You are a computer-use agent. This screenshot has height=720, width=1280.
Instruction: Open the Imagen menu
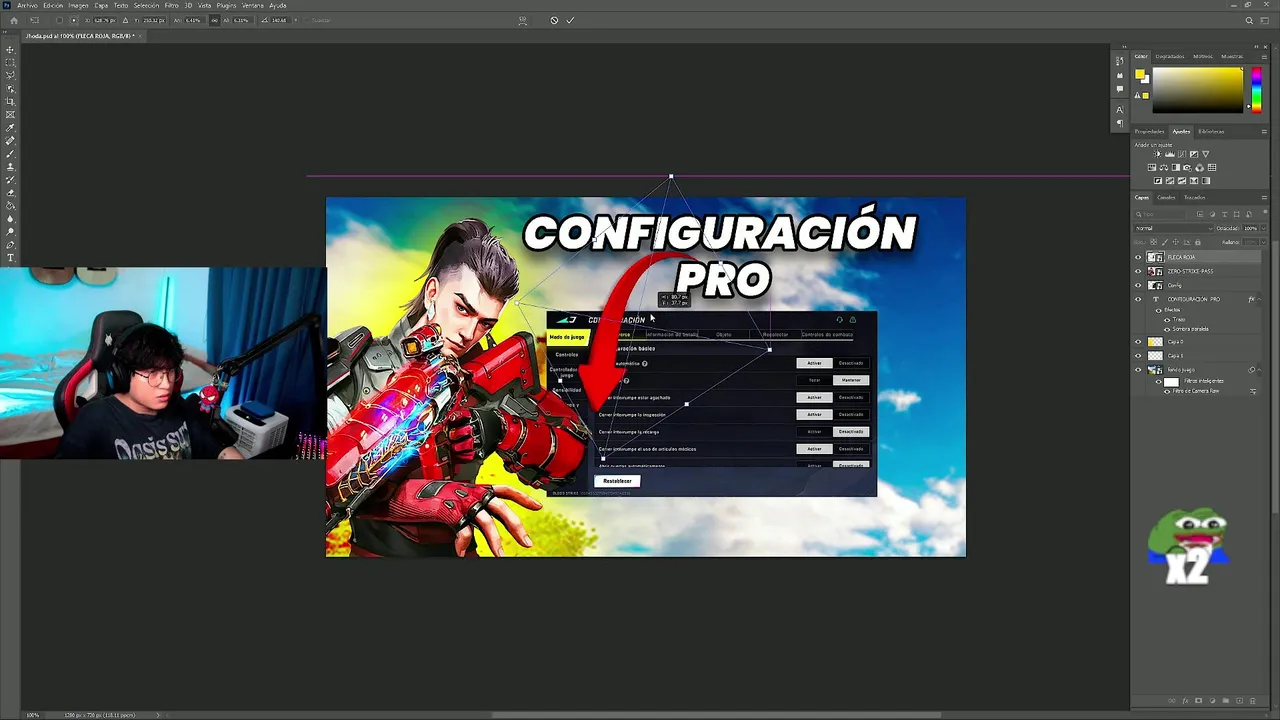(78, 5)
